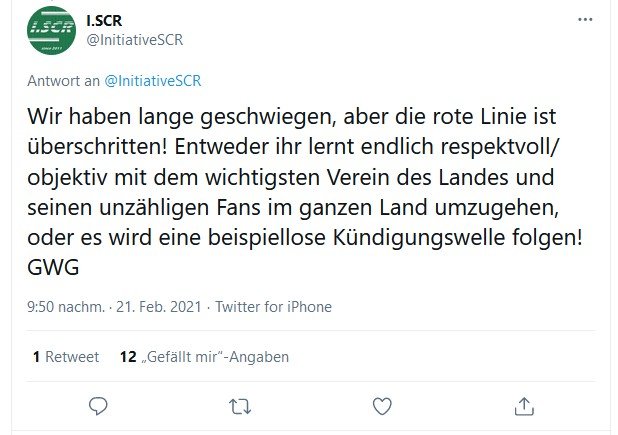Click the bold retweet count number 1
The width and height of the screenshot is (618, 435).
click(36, 357)
